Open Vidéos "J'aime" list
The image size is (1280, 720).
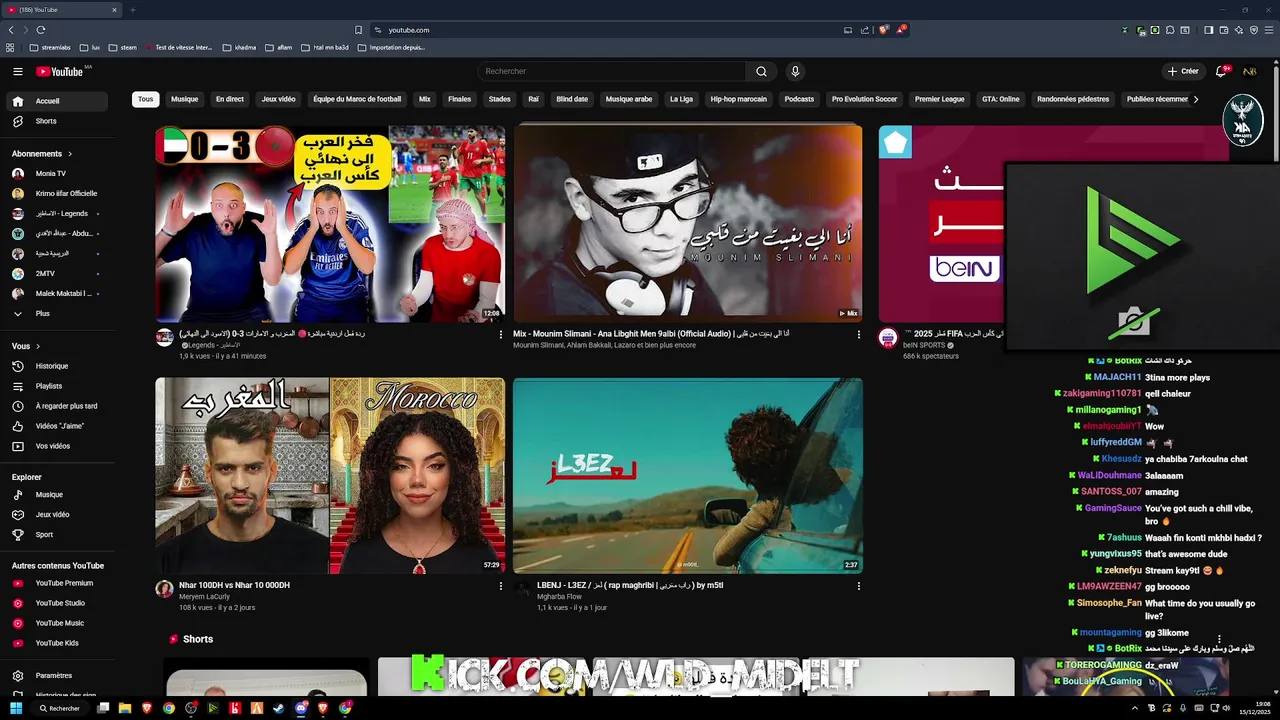coord(59,426)
